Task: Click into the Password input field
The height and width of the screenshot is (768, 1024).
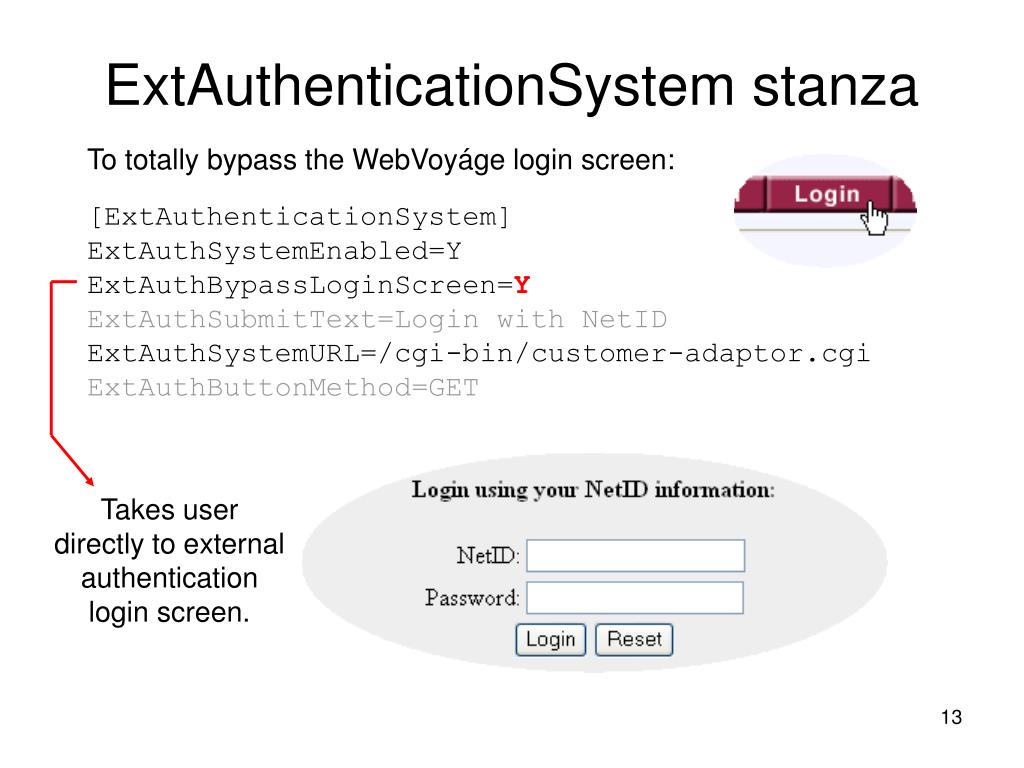Action: coord(635,598)
